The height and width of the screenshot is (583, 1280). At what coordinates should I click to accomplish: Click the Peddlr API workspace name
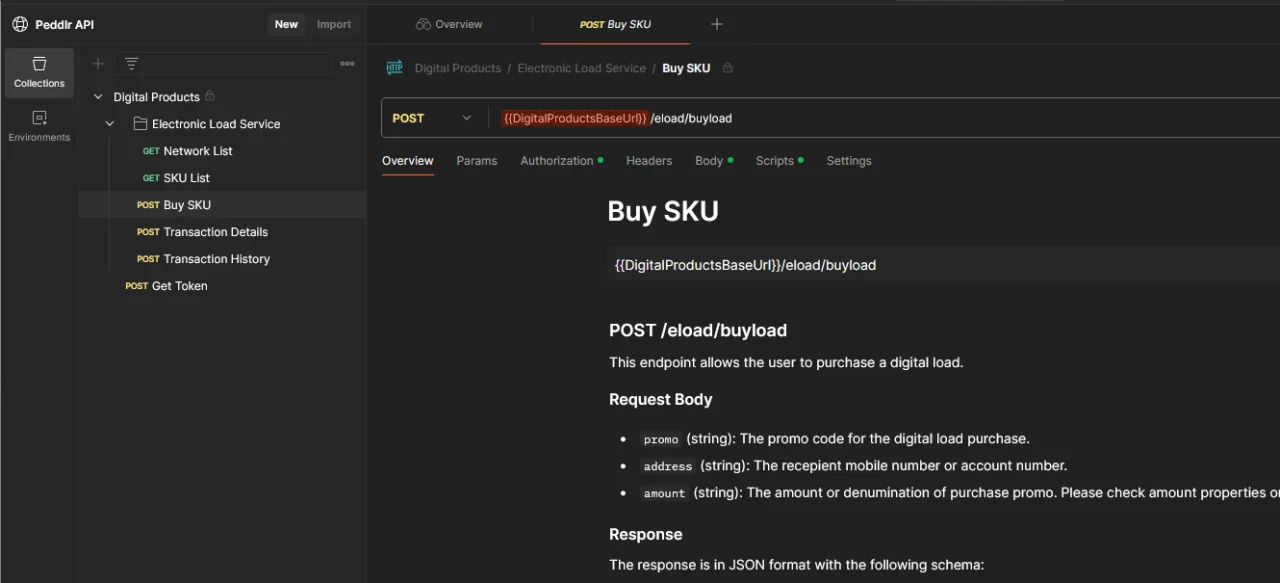click(x=64, y=24)
